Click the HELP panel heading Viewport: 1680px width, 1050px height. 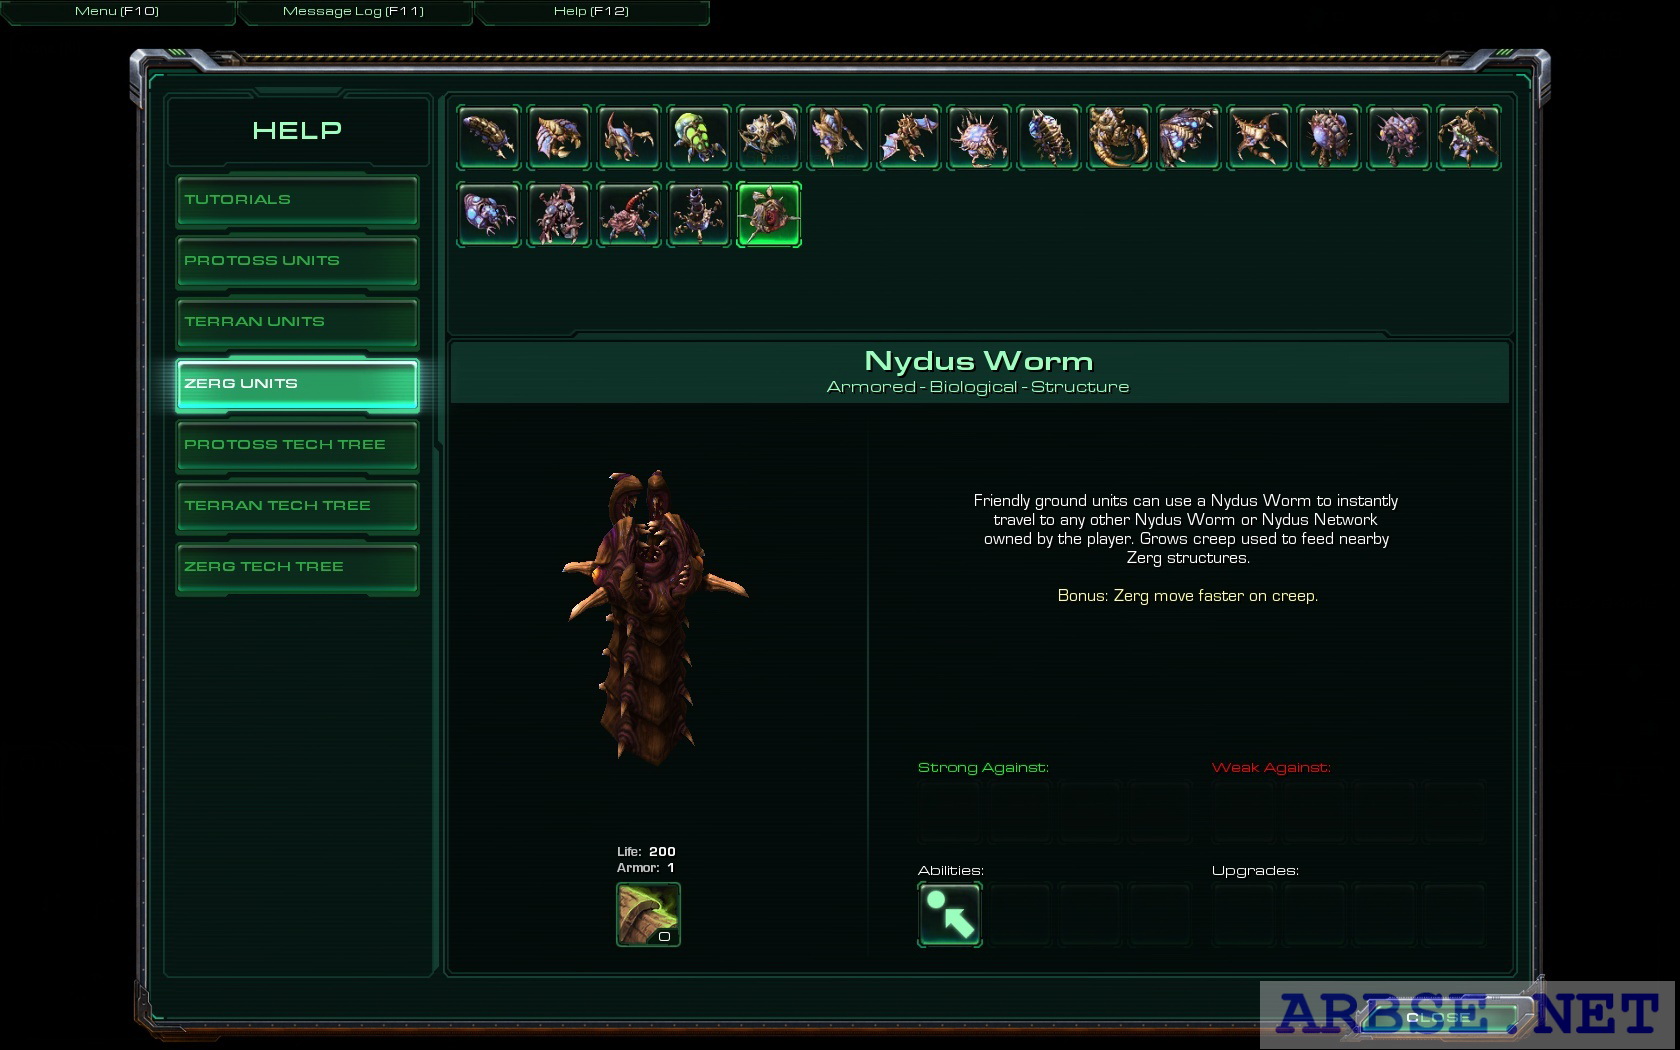pyautogui.click(x=297, y=131)
